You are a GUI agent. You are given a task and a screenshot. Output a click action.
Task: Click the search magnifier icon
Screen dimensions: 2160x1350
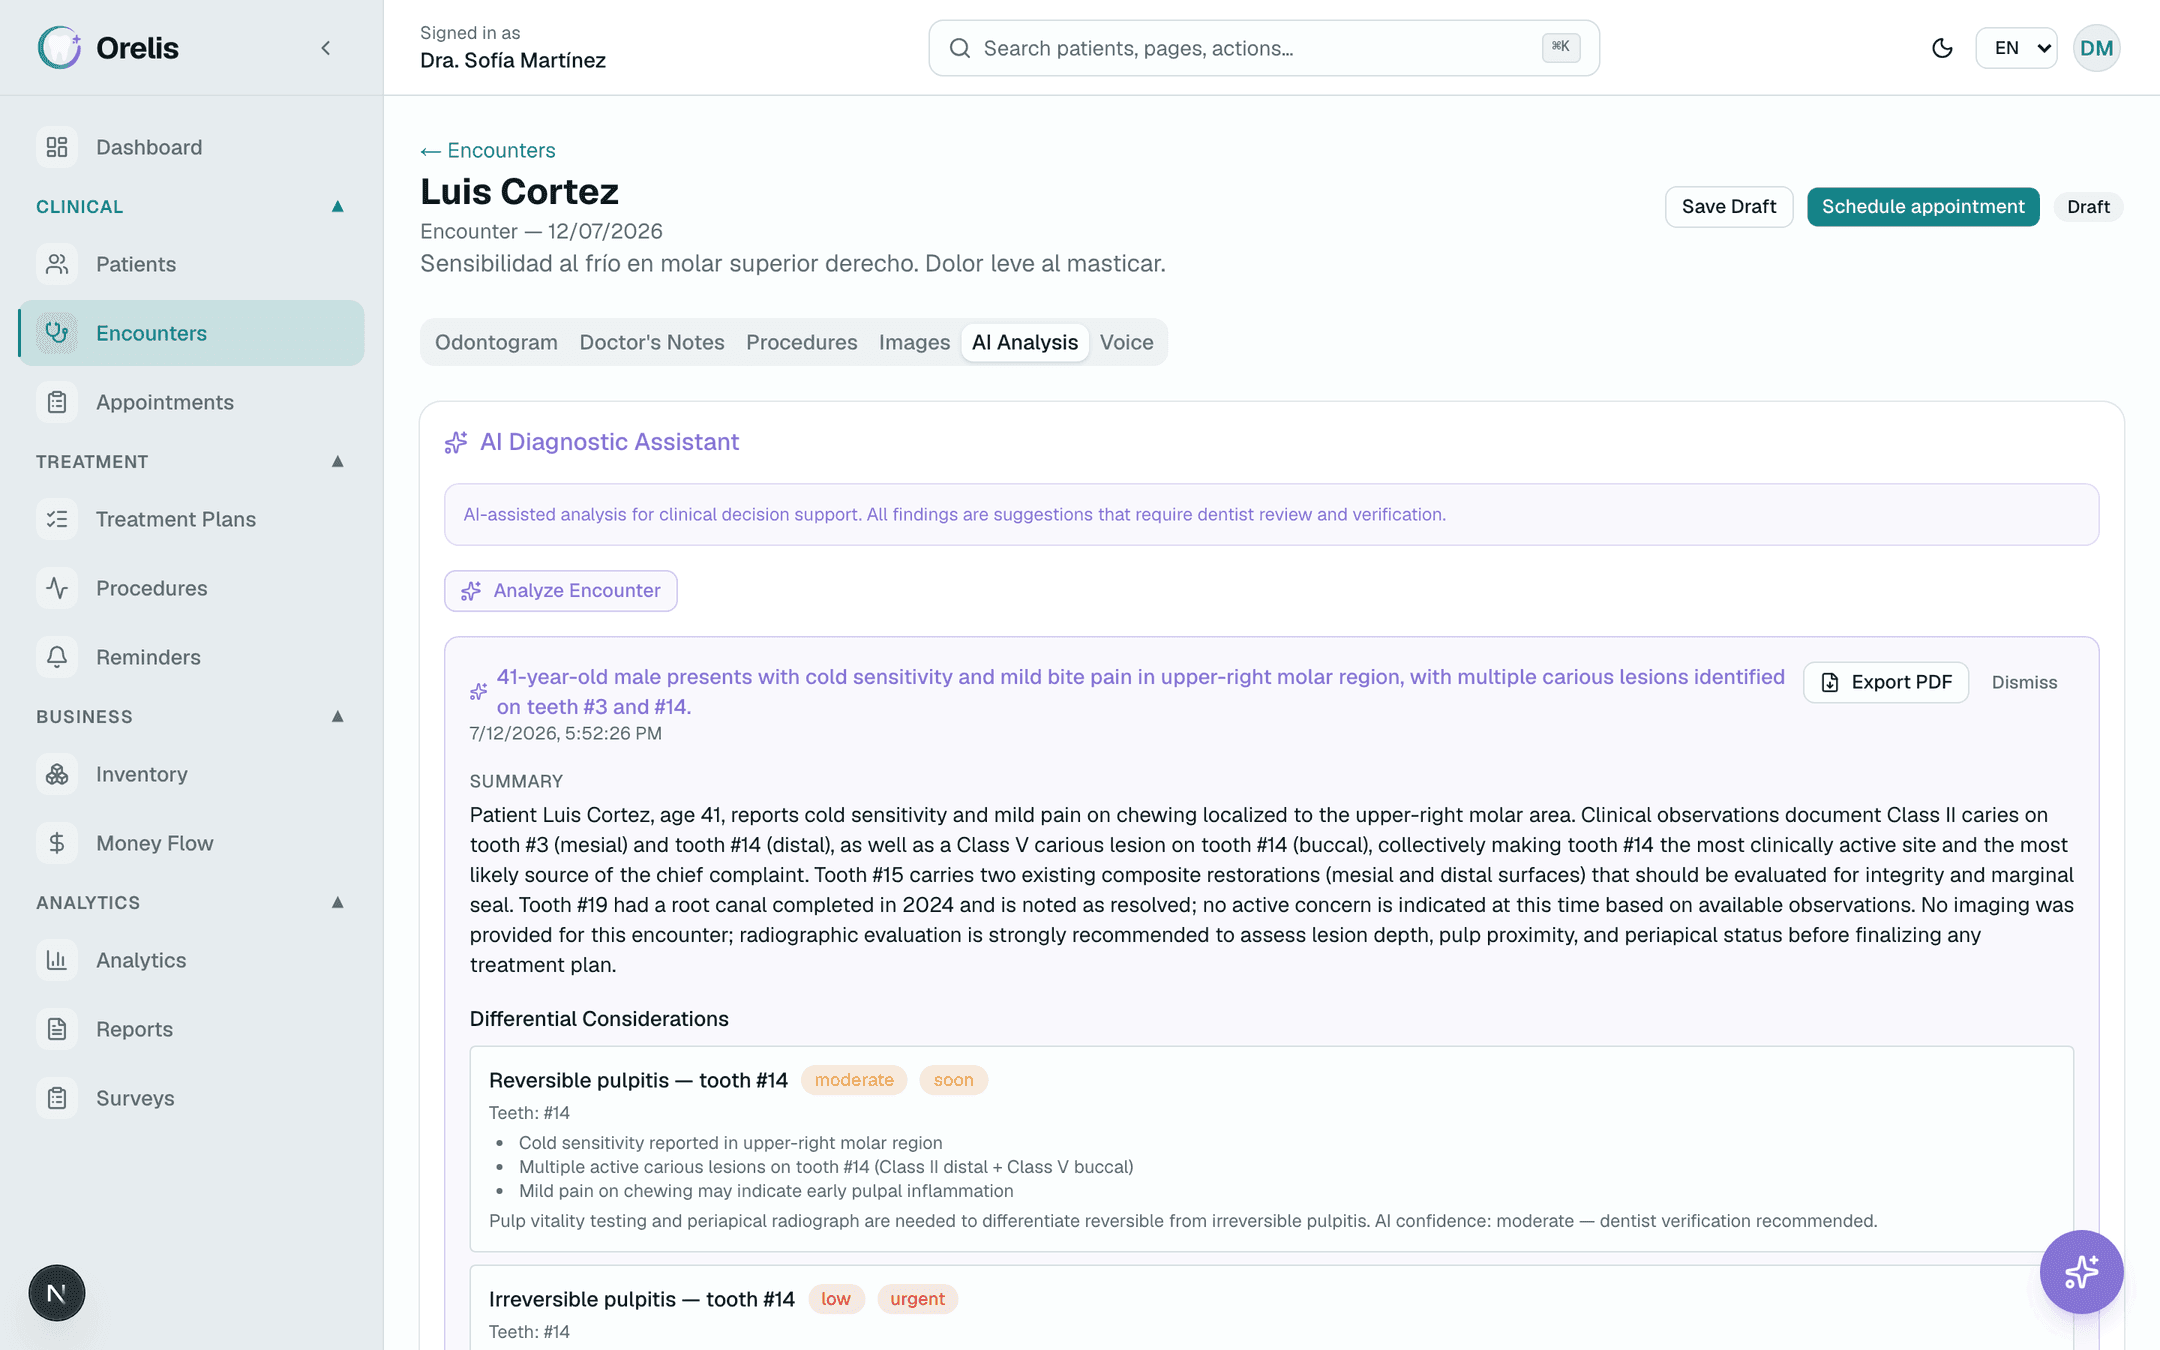click(960, 48)
